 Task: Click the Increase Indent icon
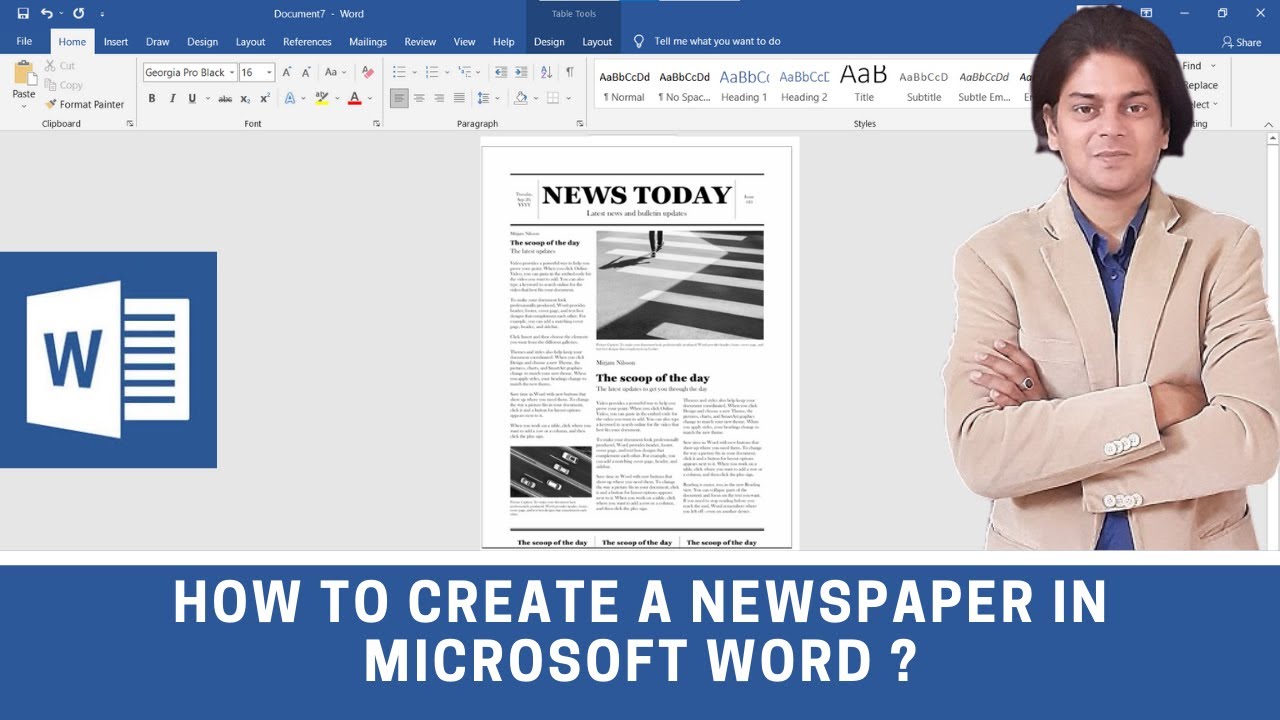click(521, 72)
